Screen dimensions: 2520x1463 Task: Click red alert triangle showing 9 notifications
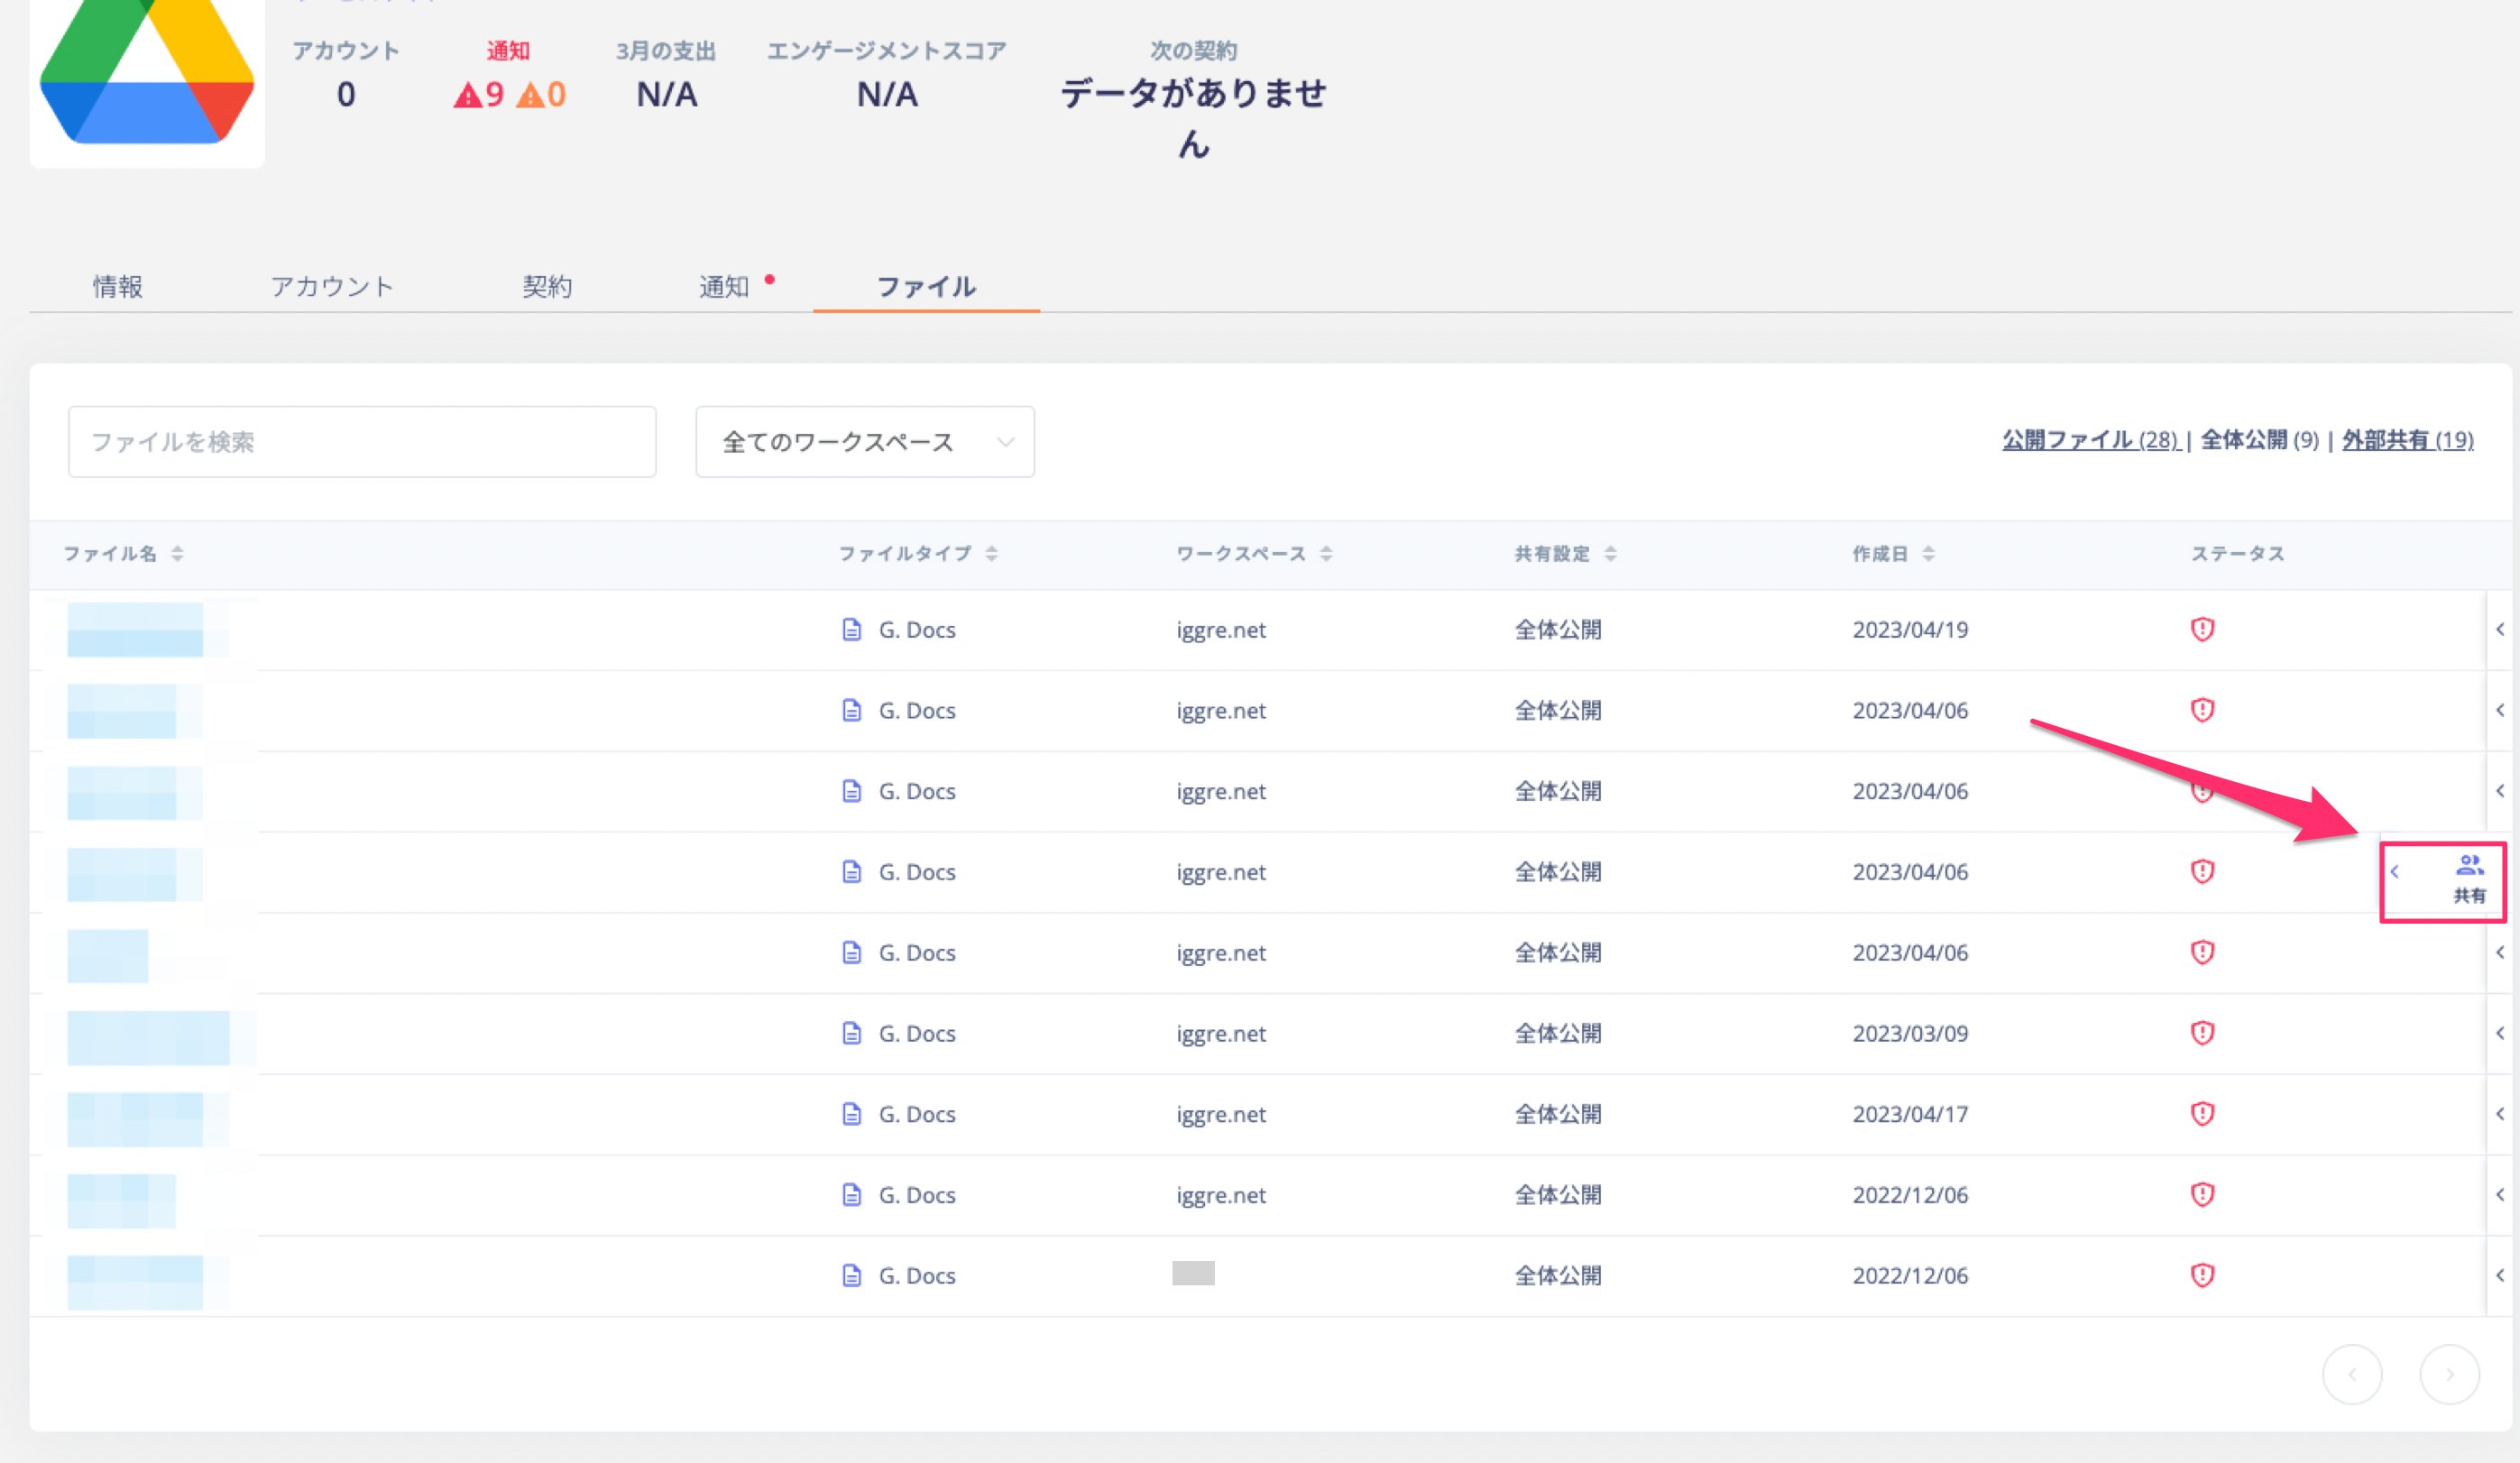(x=467, y=95)
